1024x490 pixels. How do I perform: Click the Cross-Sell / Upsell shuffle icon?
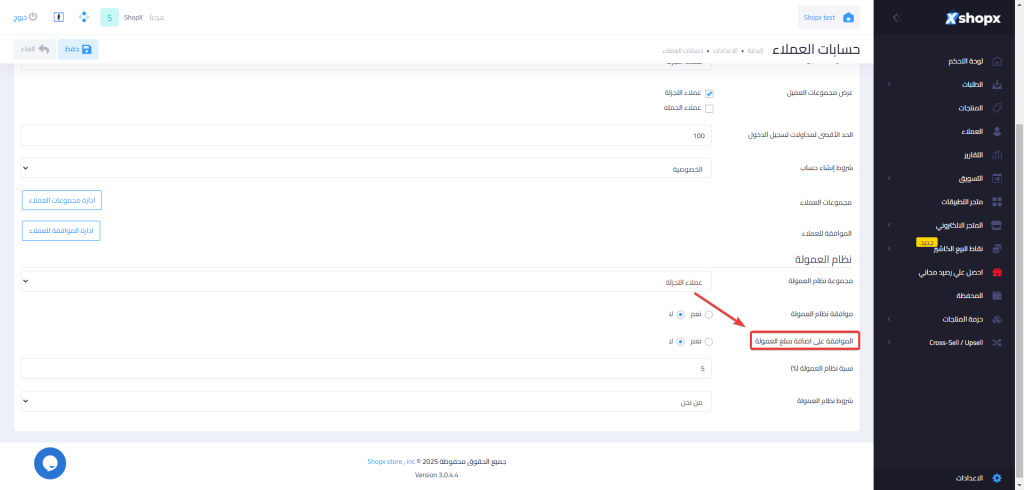(996, 342)
